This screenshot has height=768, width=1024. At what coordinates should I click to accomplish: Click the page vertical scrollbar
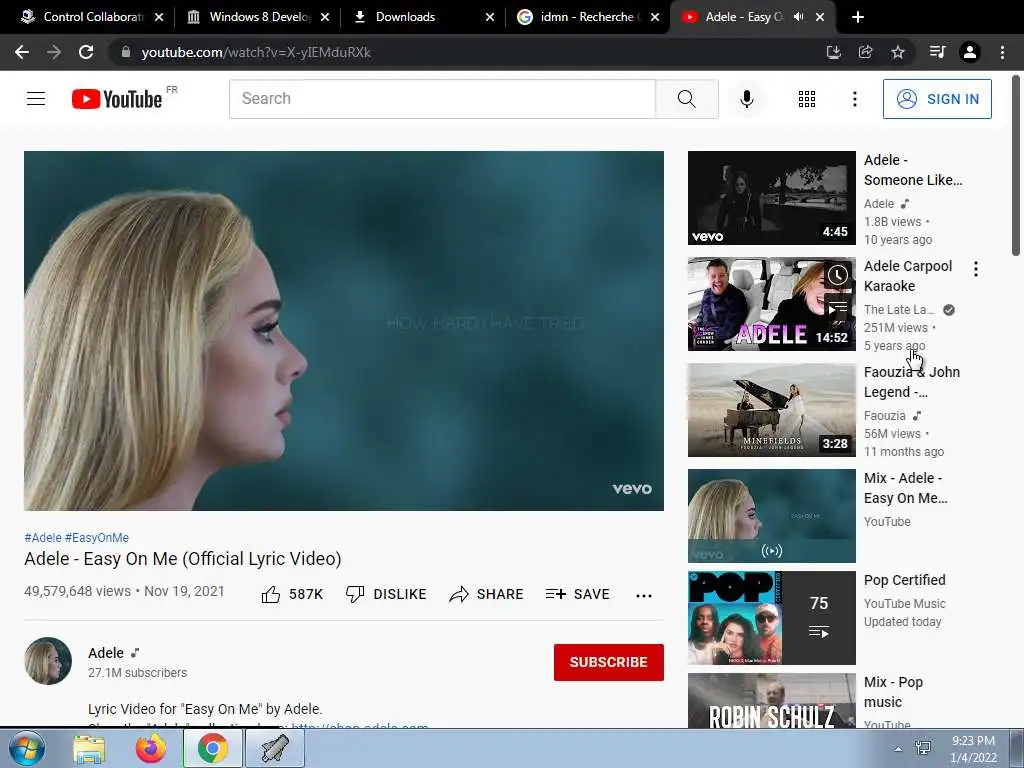(1016, 167)
